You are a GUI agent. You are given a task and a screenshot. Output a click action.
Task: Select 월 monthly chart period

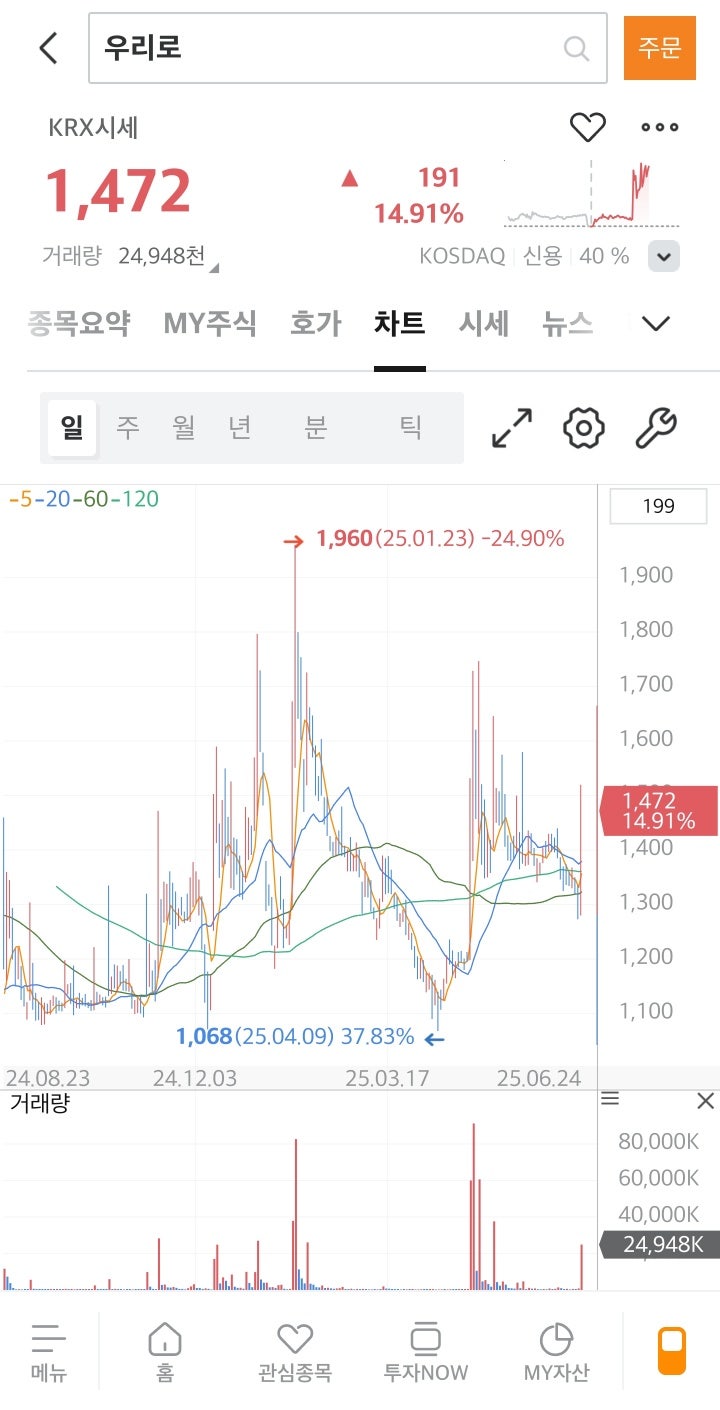(184, 428)
